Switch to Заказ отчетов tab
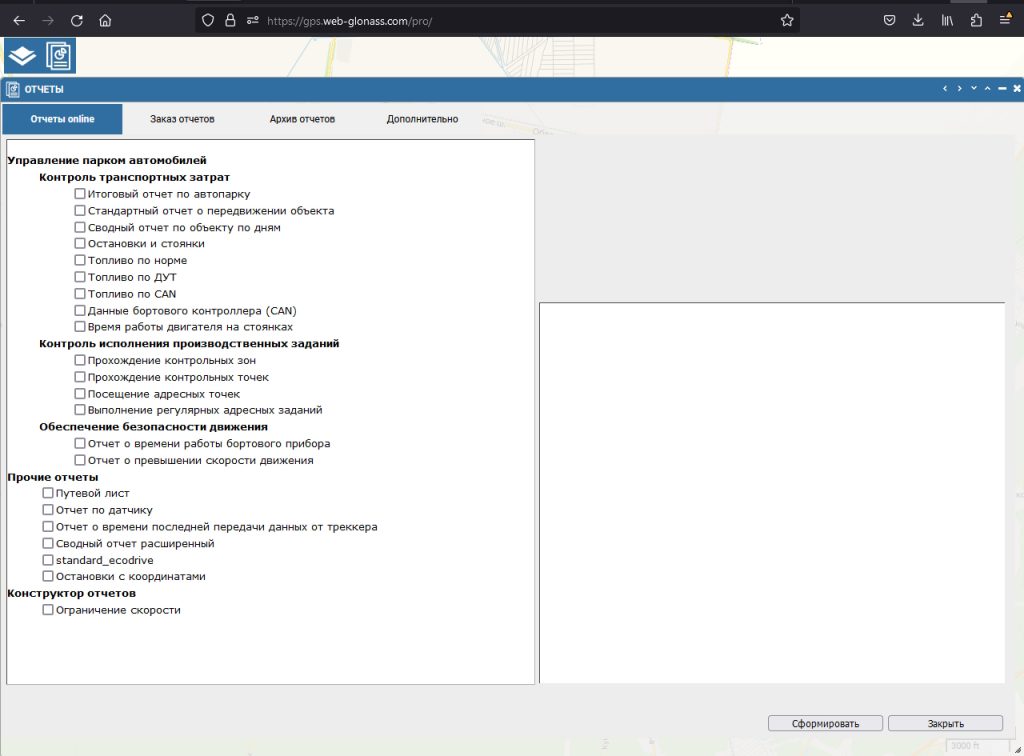 [182, 119]
